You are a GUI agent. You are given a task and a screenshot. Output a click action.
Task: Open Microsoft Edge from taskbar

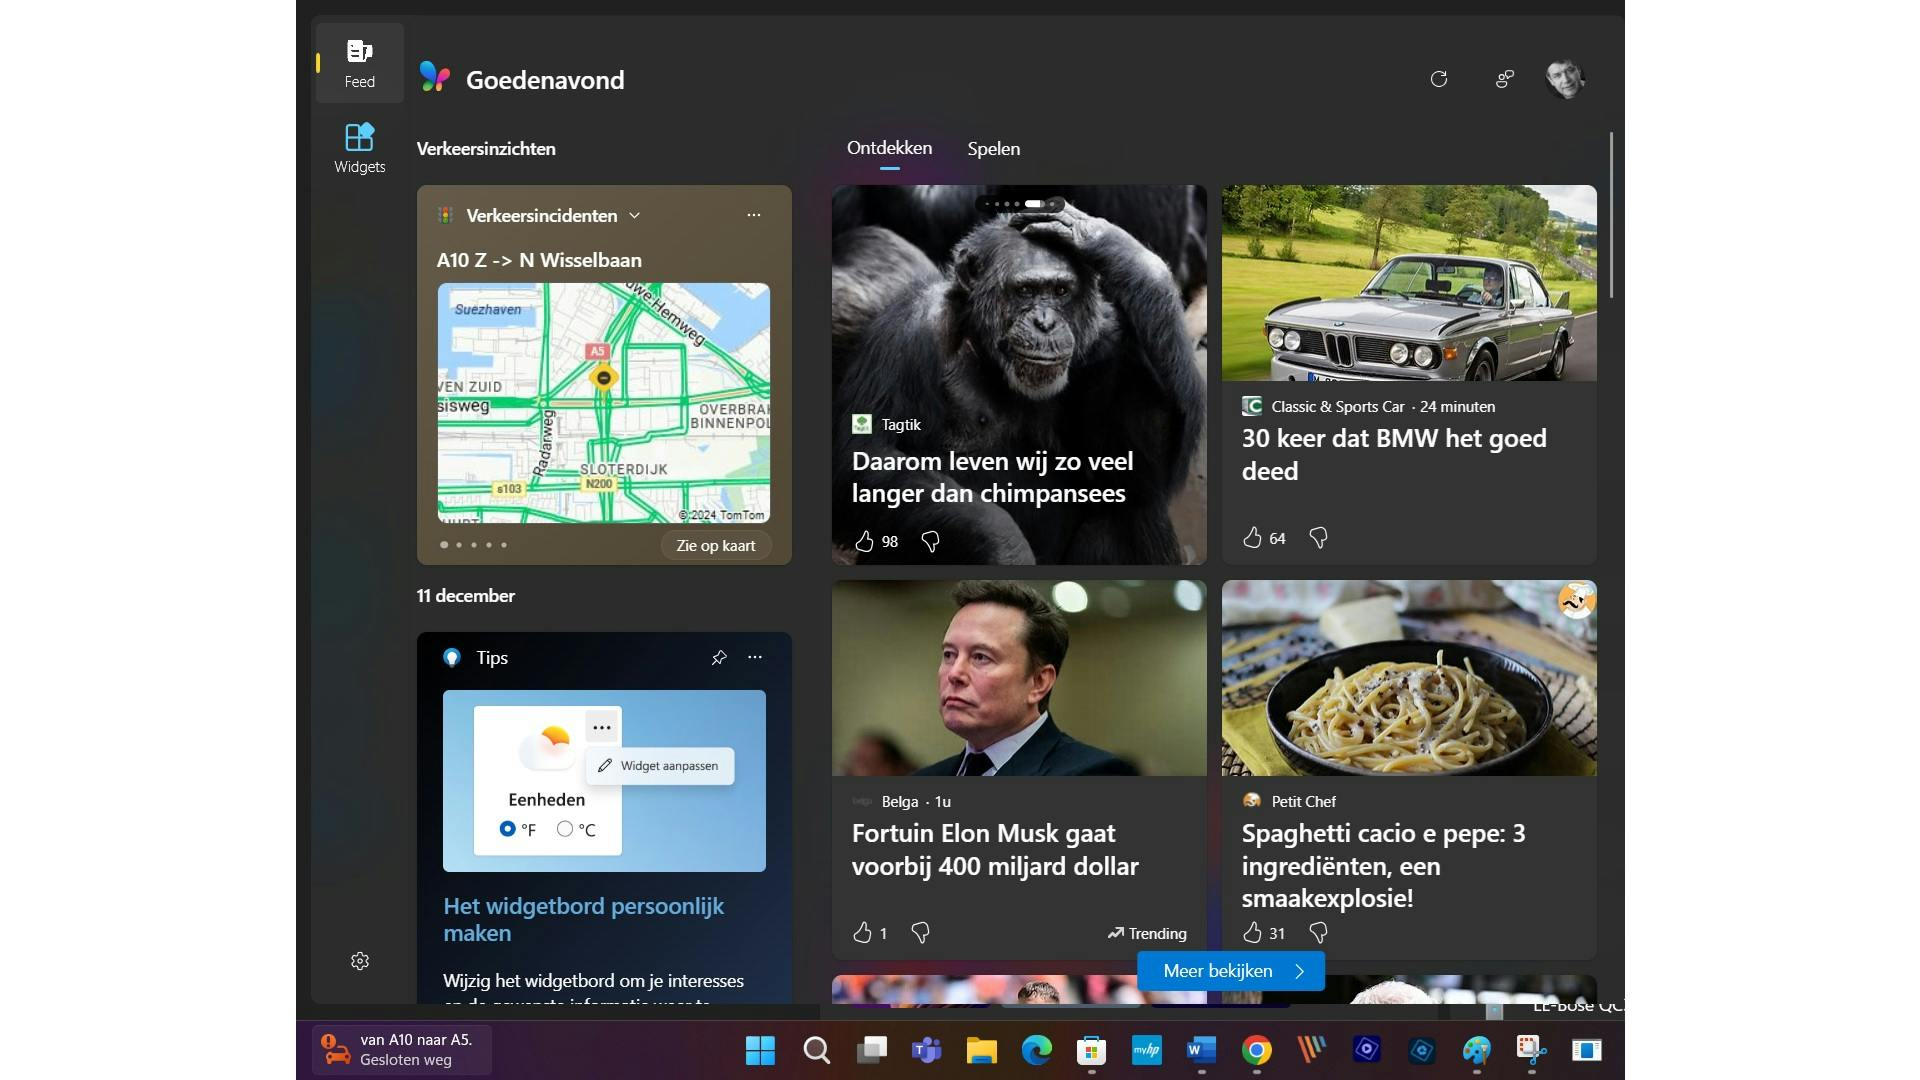(x=1036, y=1050)
